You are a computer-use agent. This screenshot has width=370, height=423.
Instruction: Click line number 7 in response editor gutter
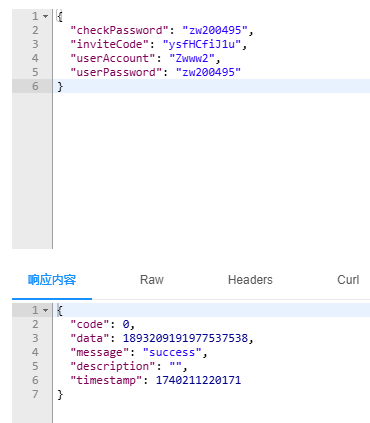[x=35, y=394]
